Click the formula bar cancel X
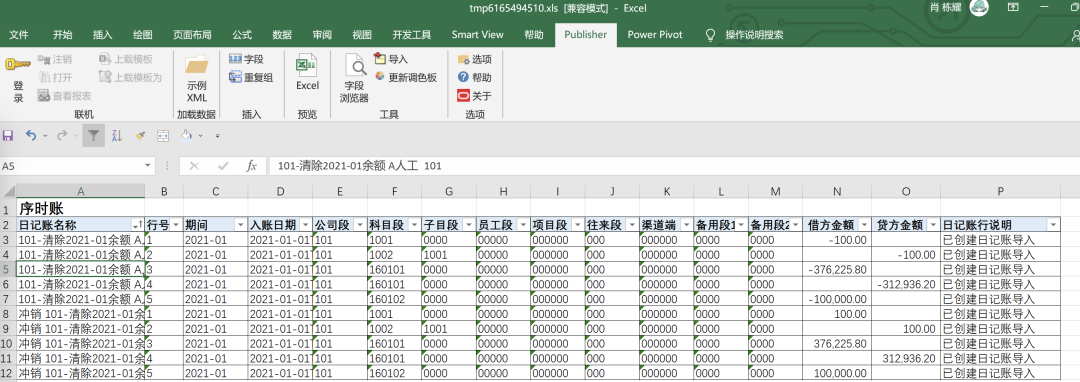Viewport: 1080px width, 382px height. [194, 166]
